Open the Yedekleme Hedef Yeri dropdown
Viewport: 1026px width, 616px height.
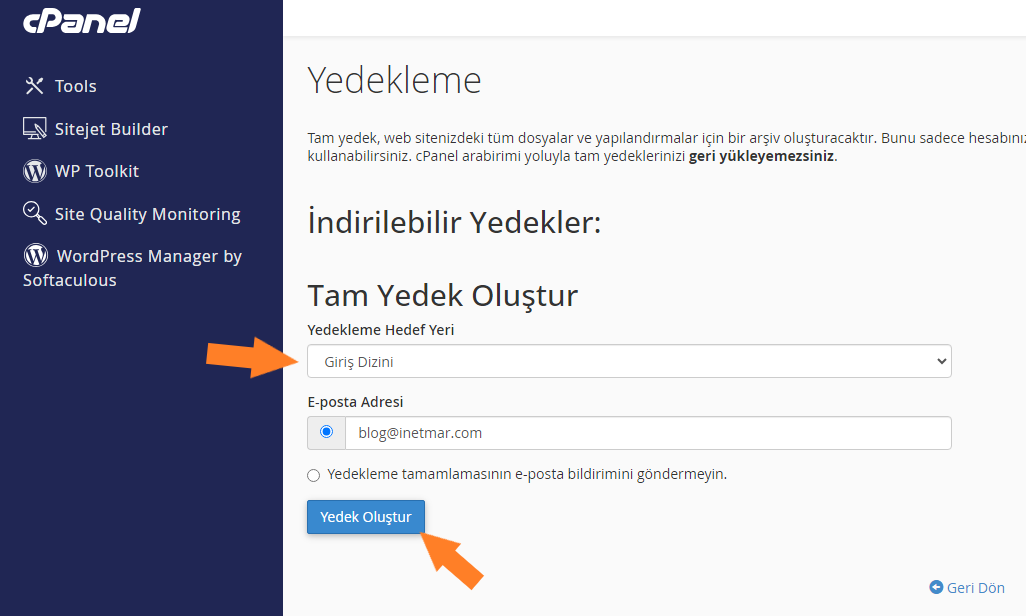click(x=628, y=361)
